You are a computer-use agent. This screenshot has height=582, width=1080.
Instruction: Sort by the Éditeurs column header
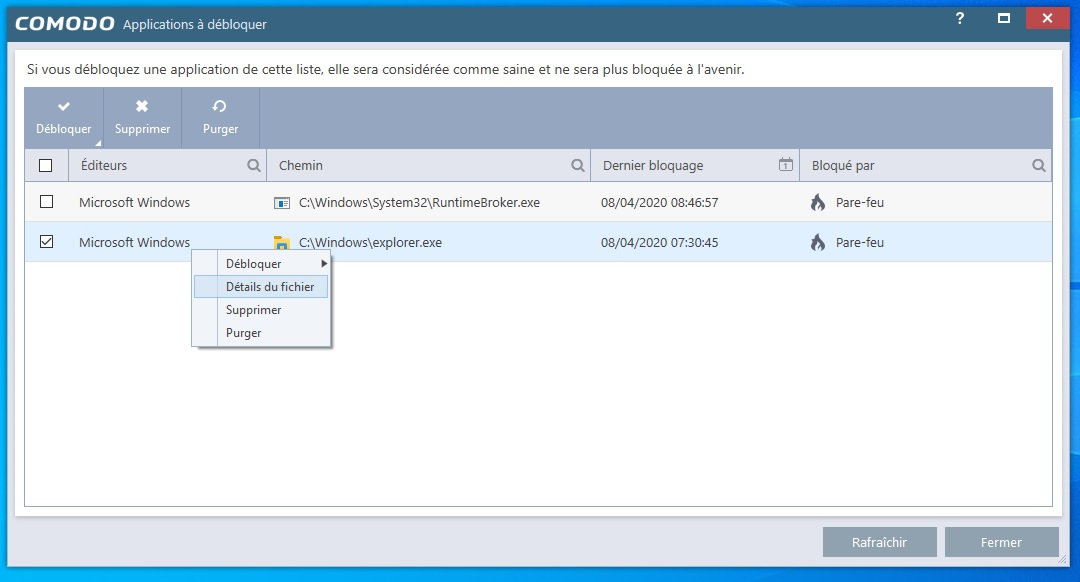[104, 165]
